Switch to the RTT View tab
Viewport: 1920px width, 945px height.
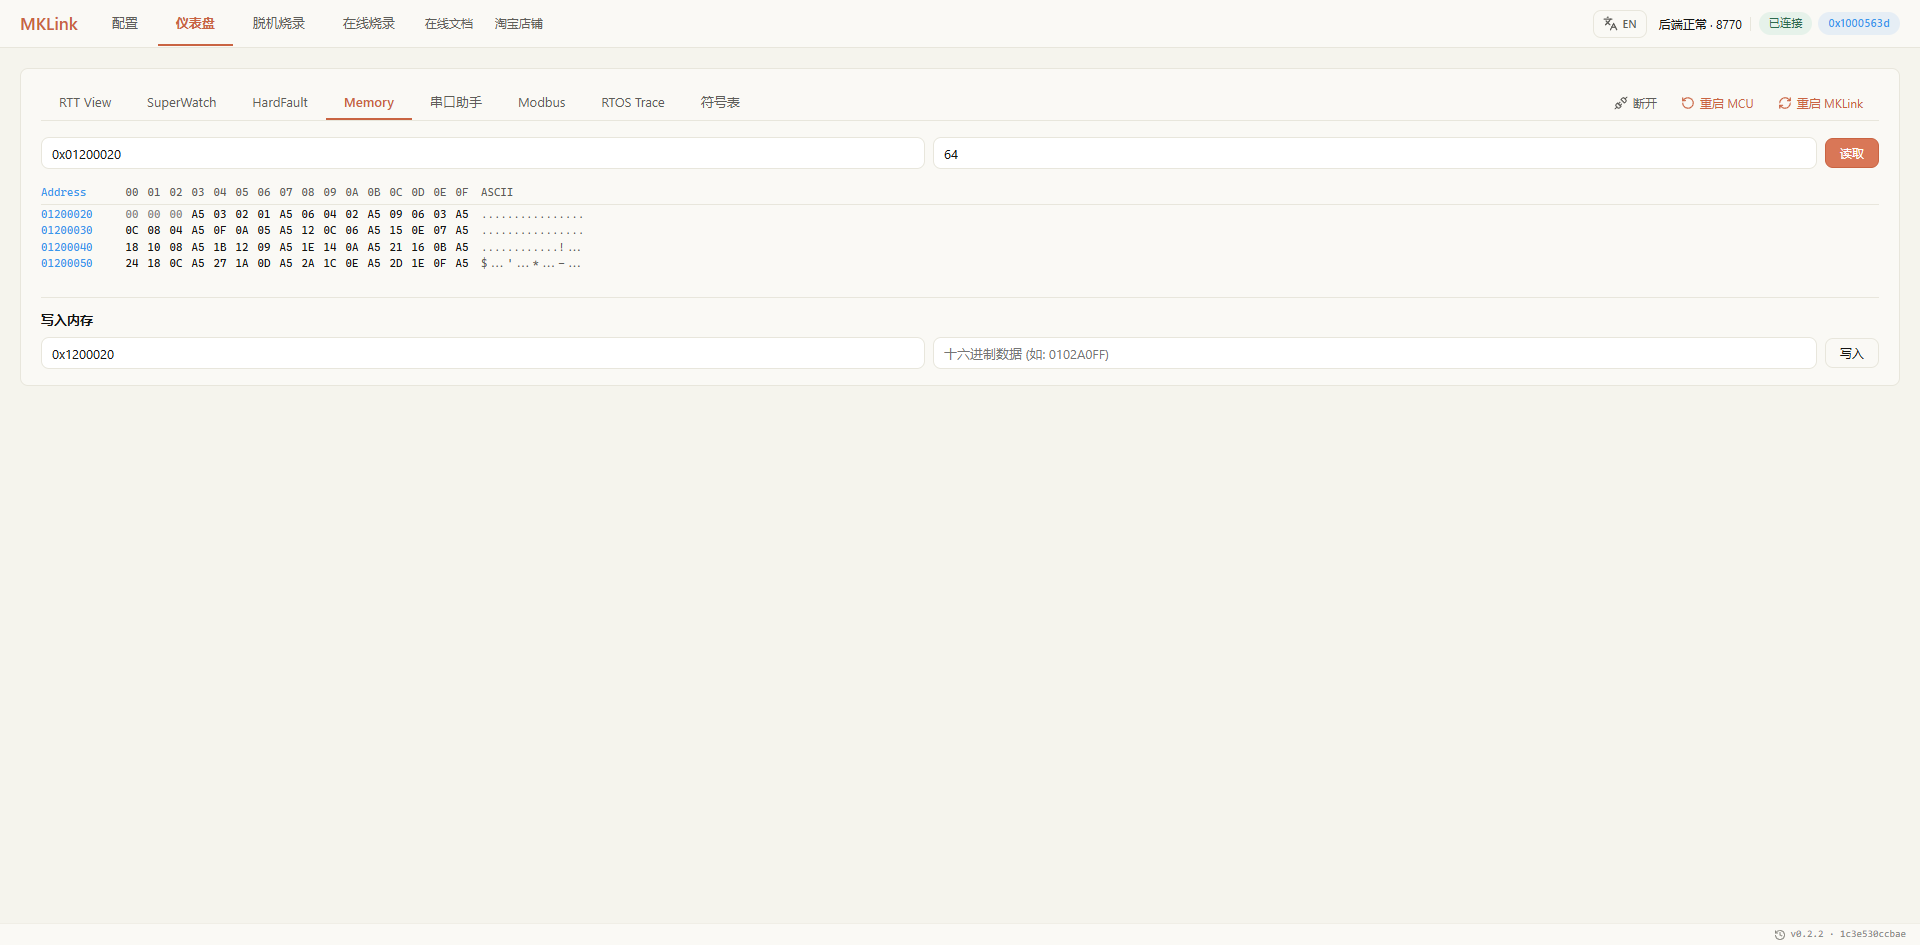(x=85, y=102)
